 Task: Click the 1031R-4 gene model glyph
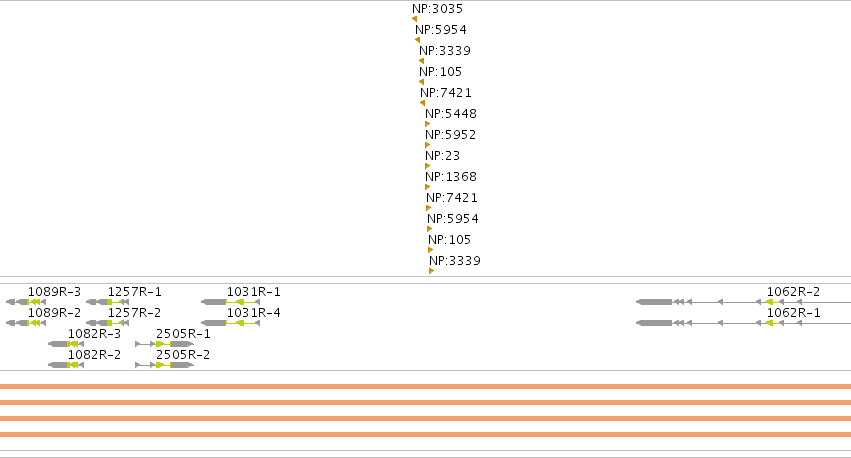point(231,323)
